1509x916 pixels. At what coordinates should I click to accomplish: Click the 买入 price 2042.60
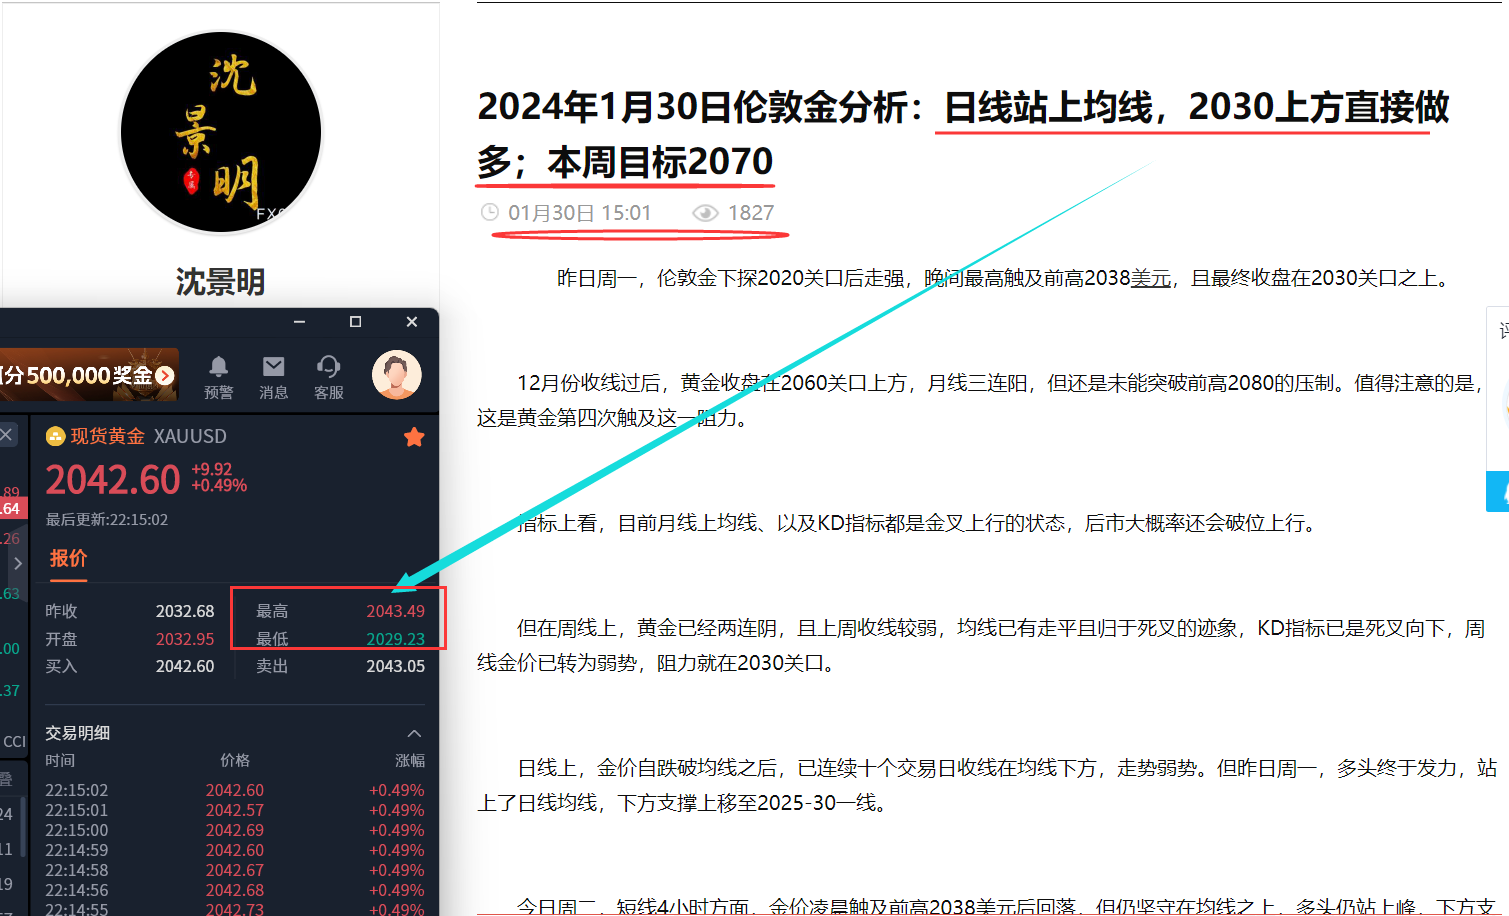pyautogui.click(x=185, y=666)
